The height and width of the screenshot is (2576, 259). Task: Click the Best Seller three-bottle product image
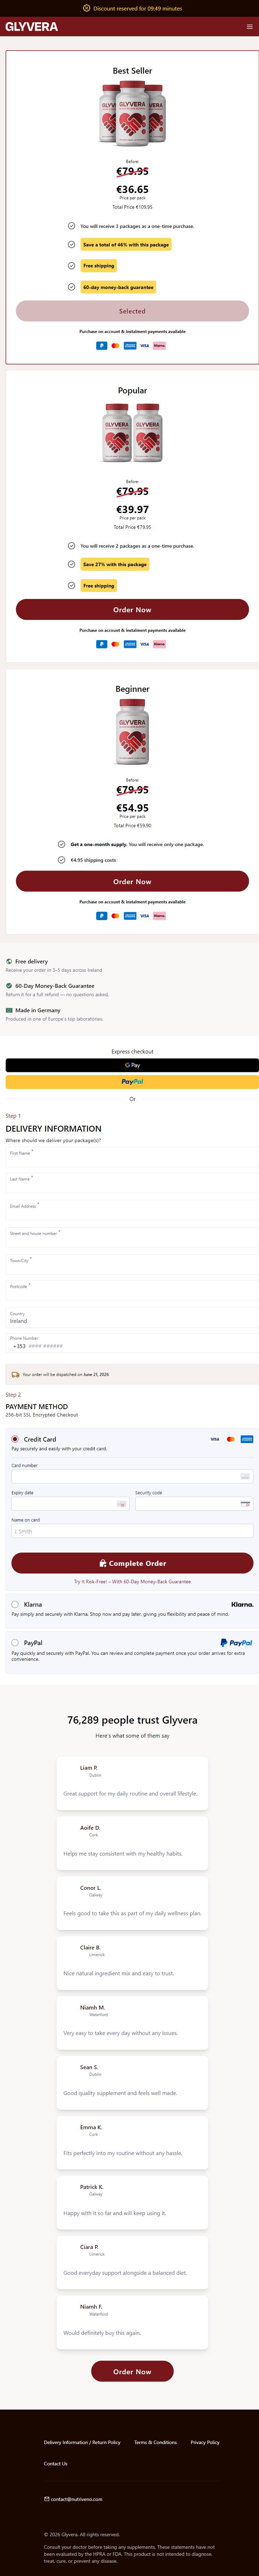point(132,113)
